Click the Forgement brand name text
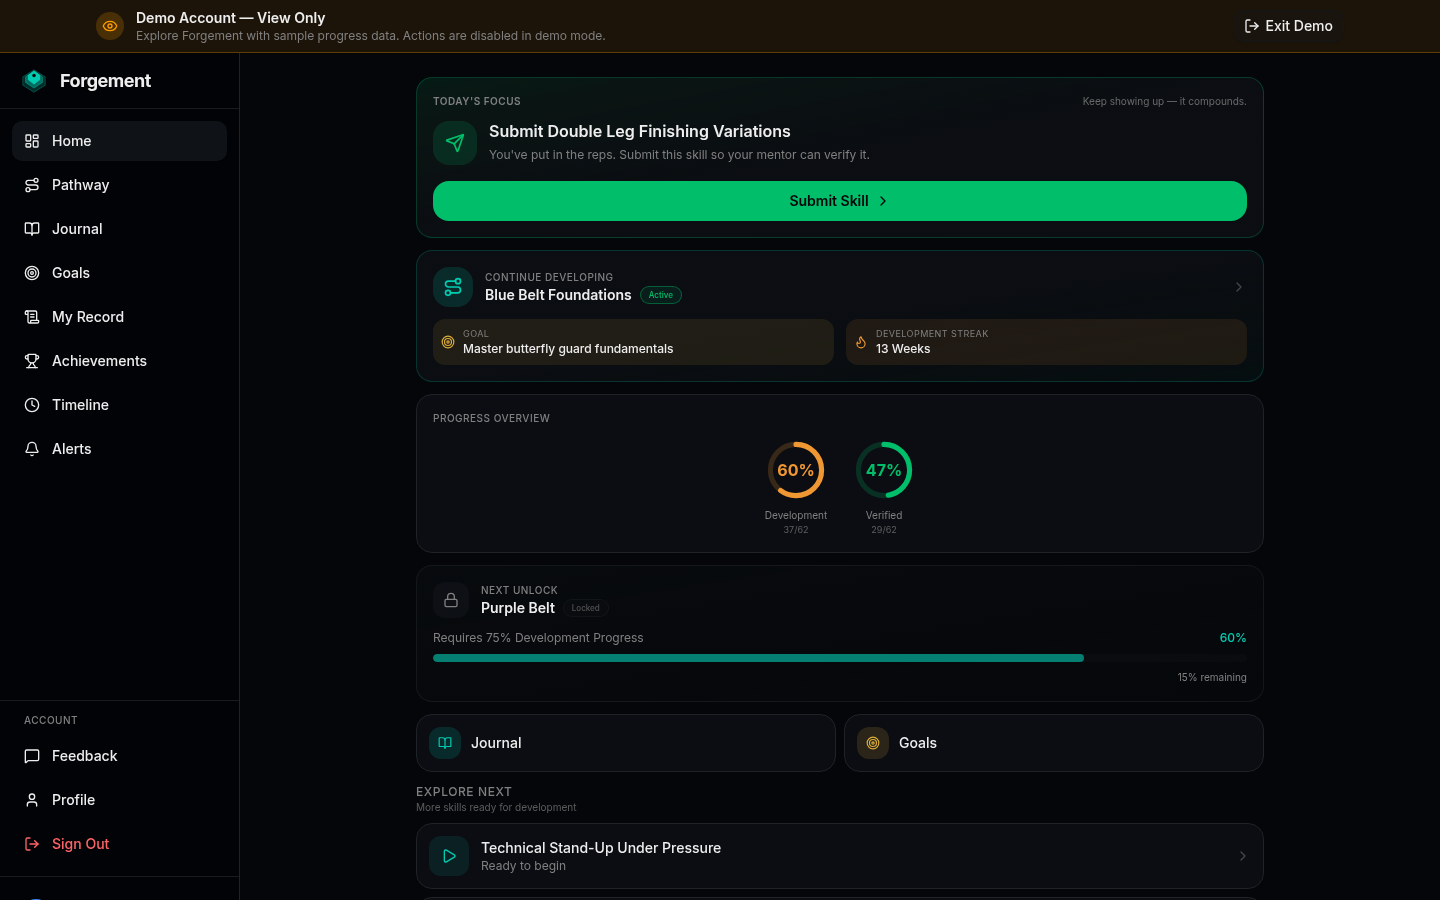This screenshot has width=1440, height=900. coord(105,81)
